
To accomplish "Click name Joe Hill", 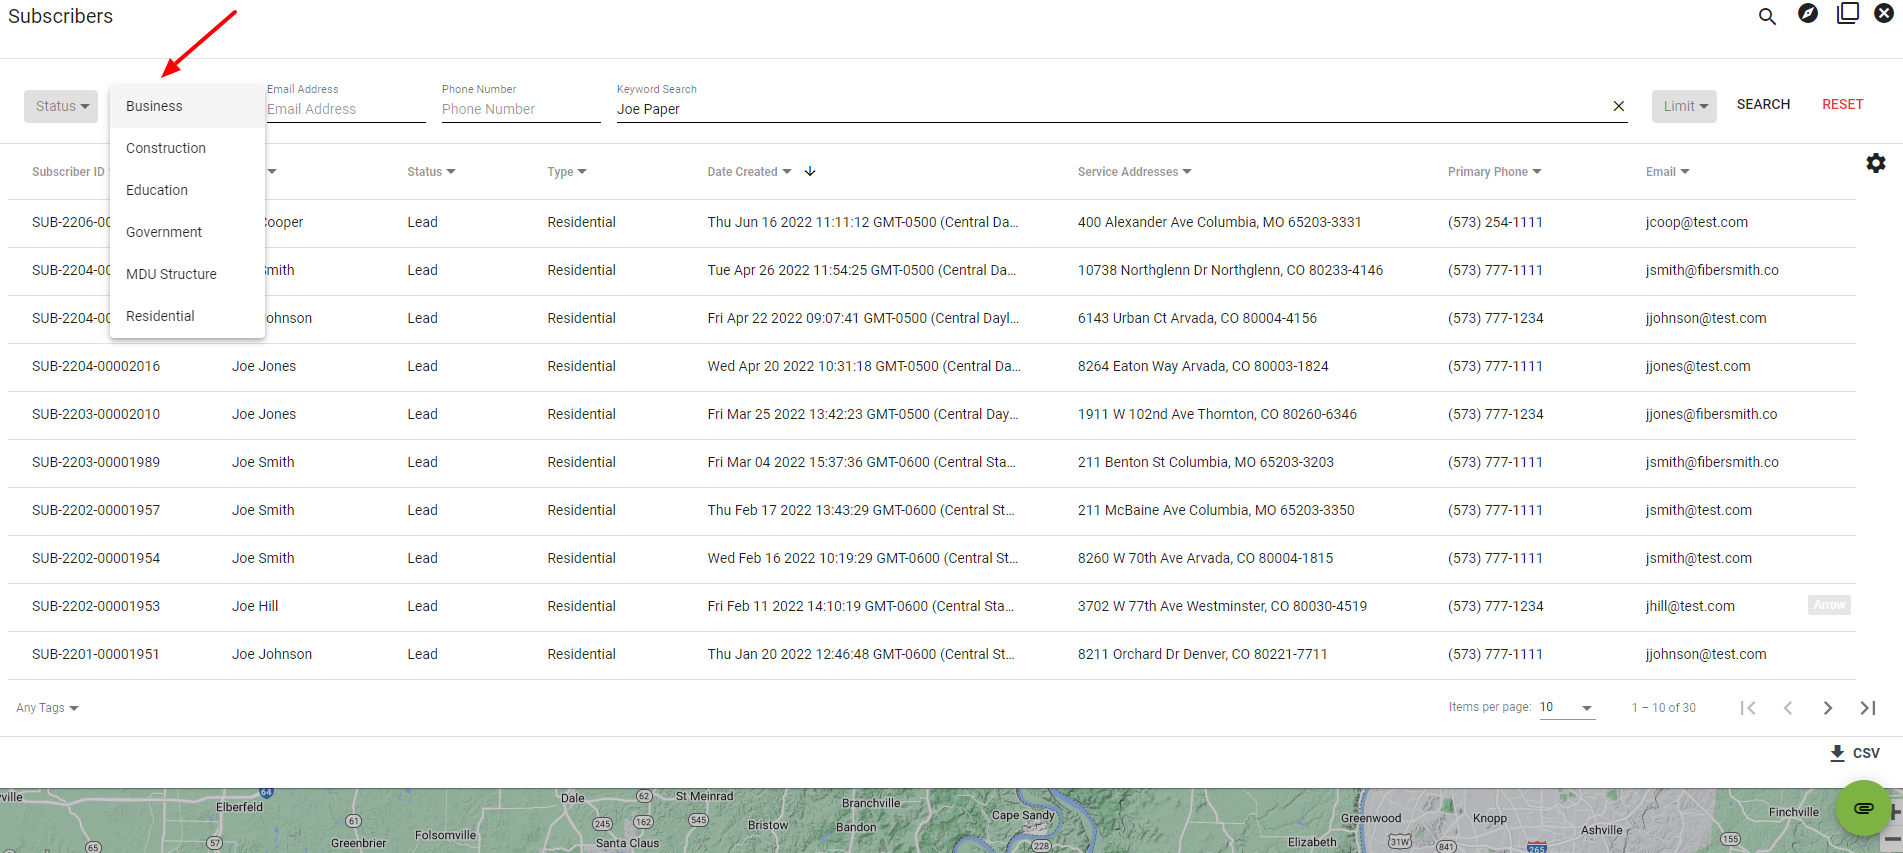I will (x=255, y=606).
